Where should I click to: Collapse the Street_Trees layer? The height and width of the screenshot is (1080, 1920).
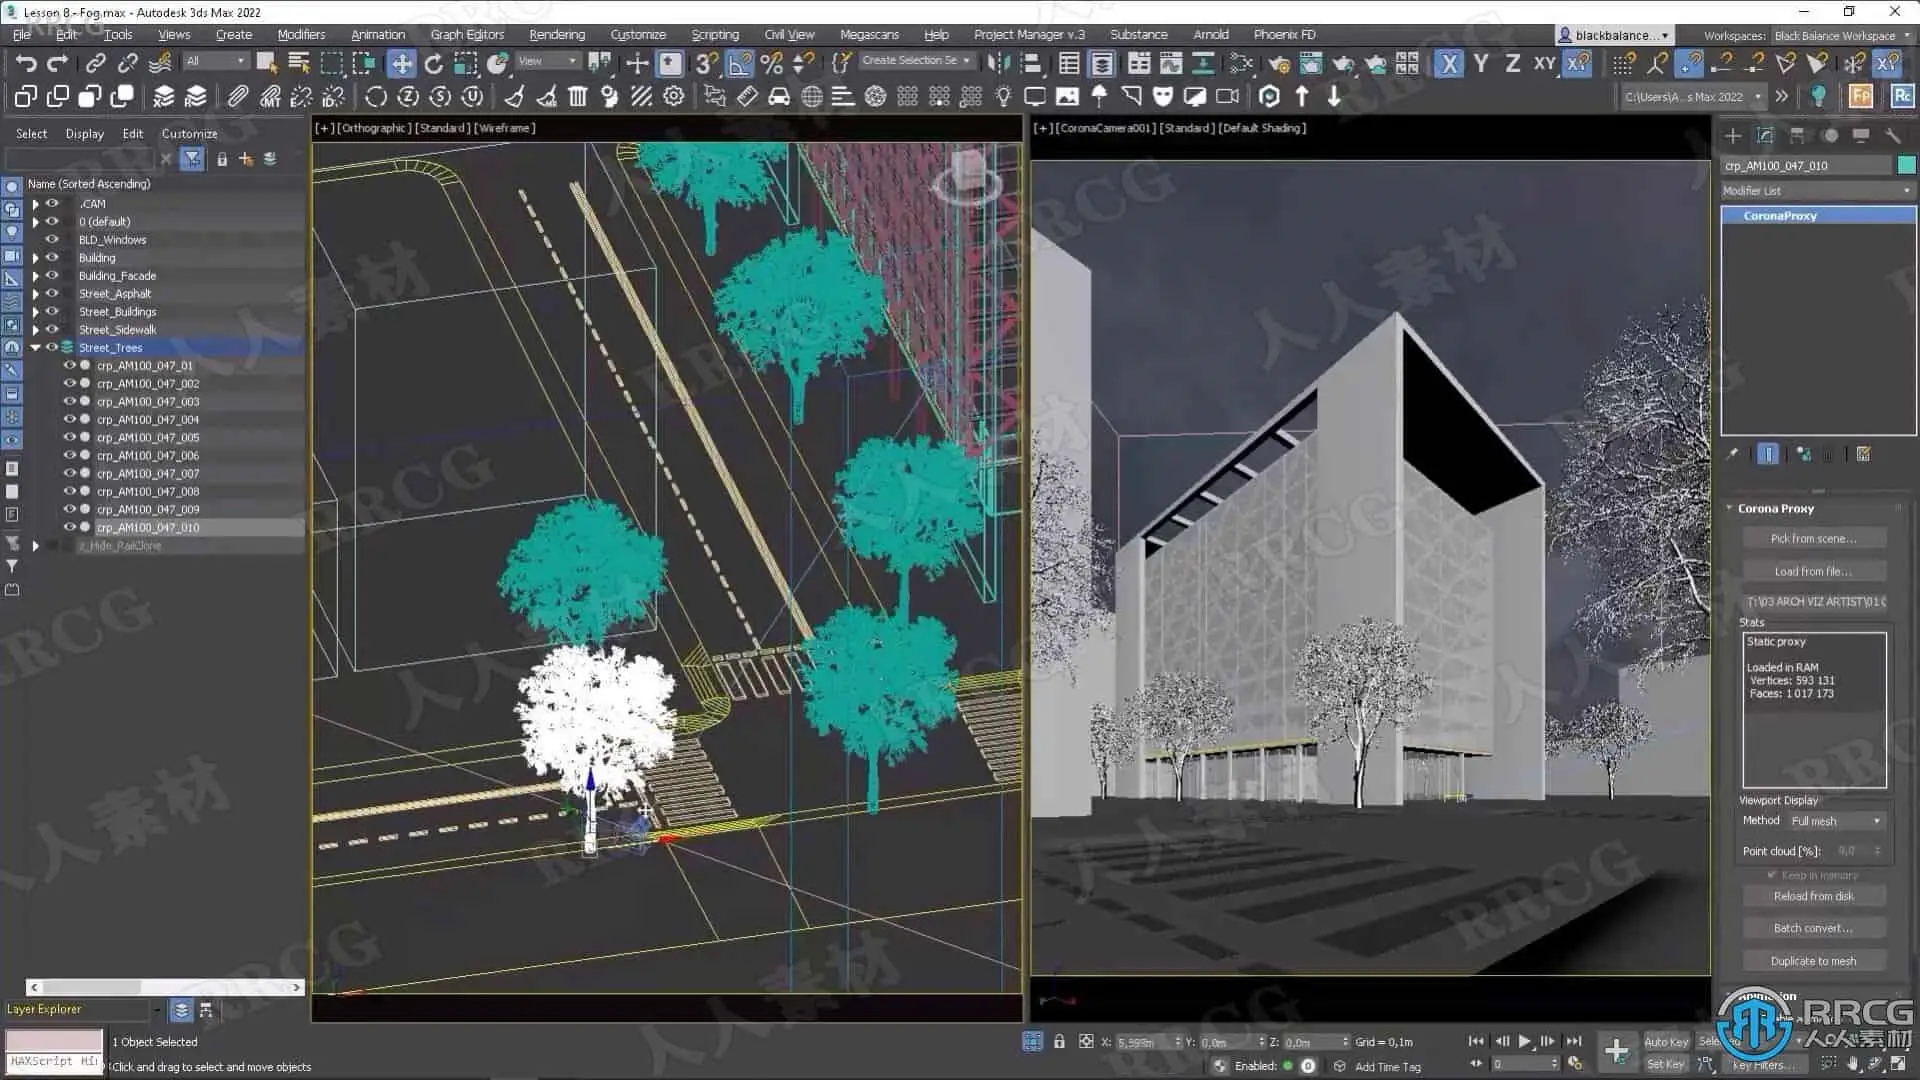(x=36, y=347)
